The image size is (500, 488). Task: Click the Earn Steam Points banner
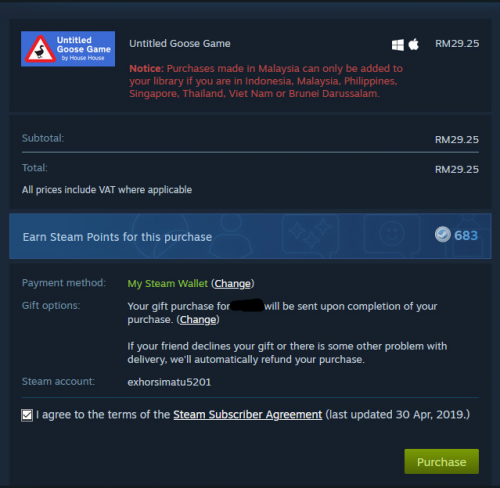[x=250, y=236]
